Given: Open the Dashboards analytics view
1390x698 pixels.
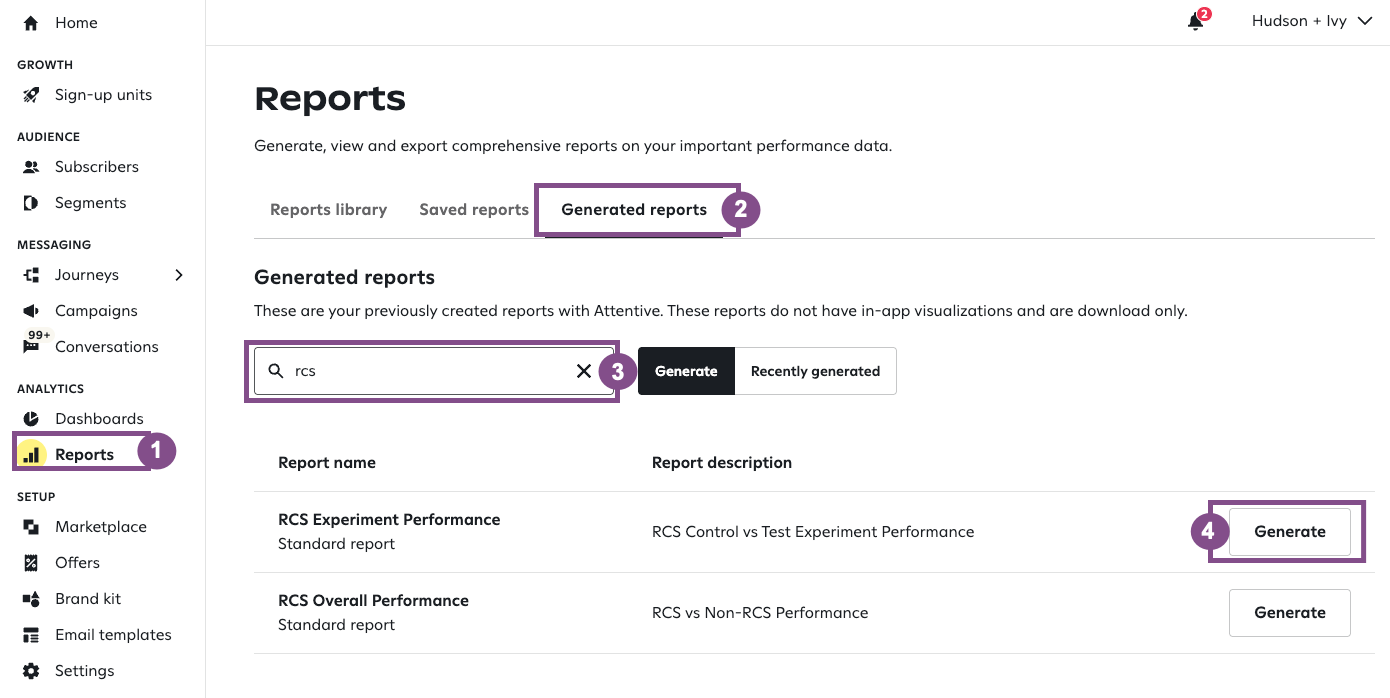Looking at the screenshot, I should click(97, 418).
